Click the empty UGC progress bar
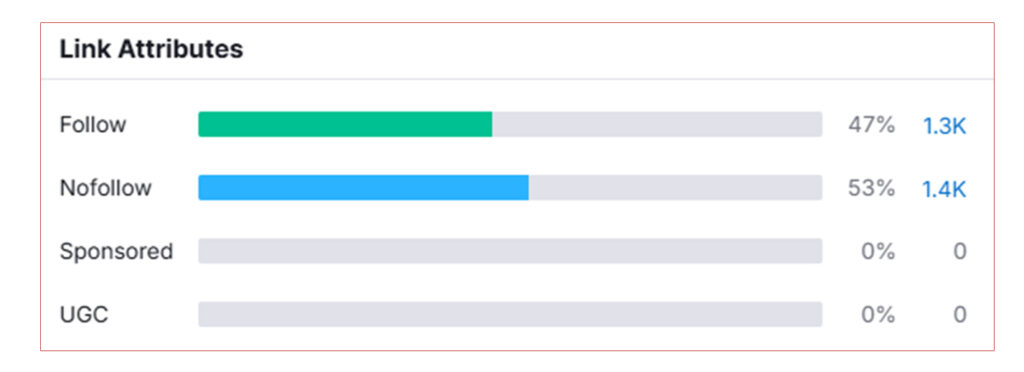1024x372 pixels. coord(510,315)
